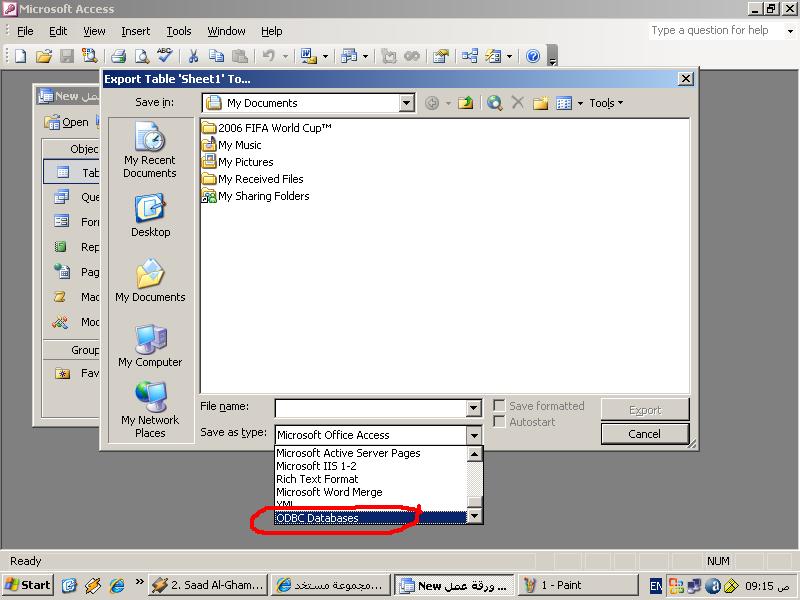The width and height of the screenshot is (800, 600).
Task: Open the Tools dropdown in dialog
Action: [x=606, y=103]
